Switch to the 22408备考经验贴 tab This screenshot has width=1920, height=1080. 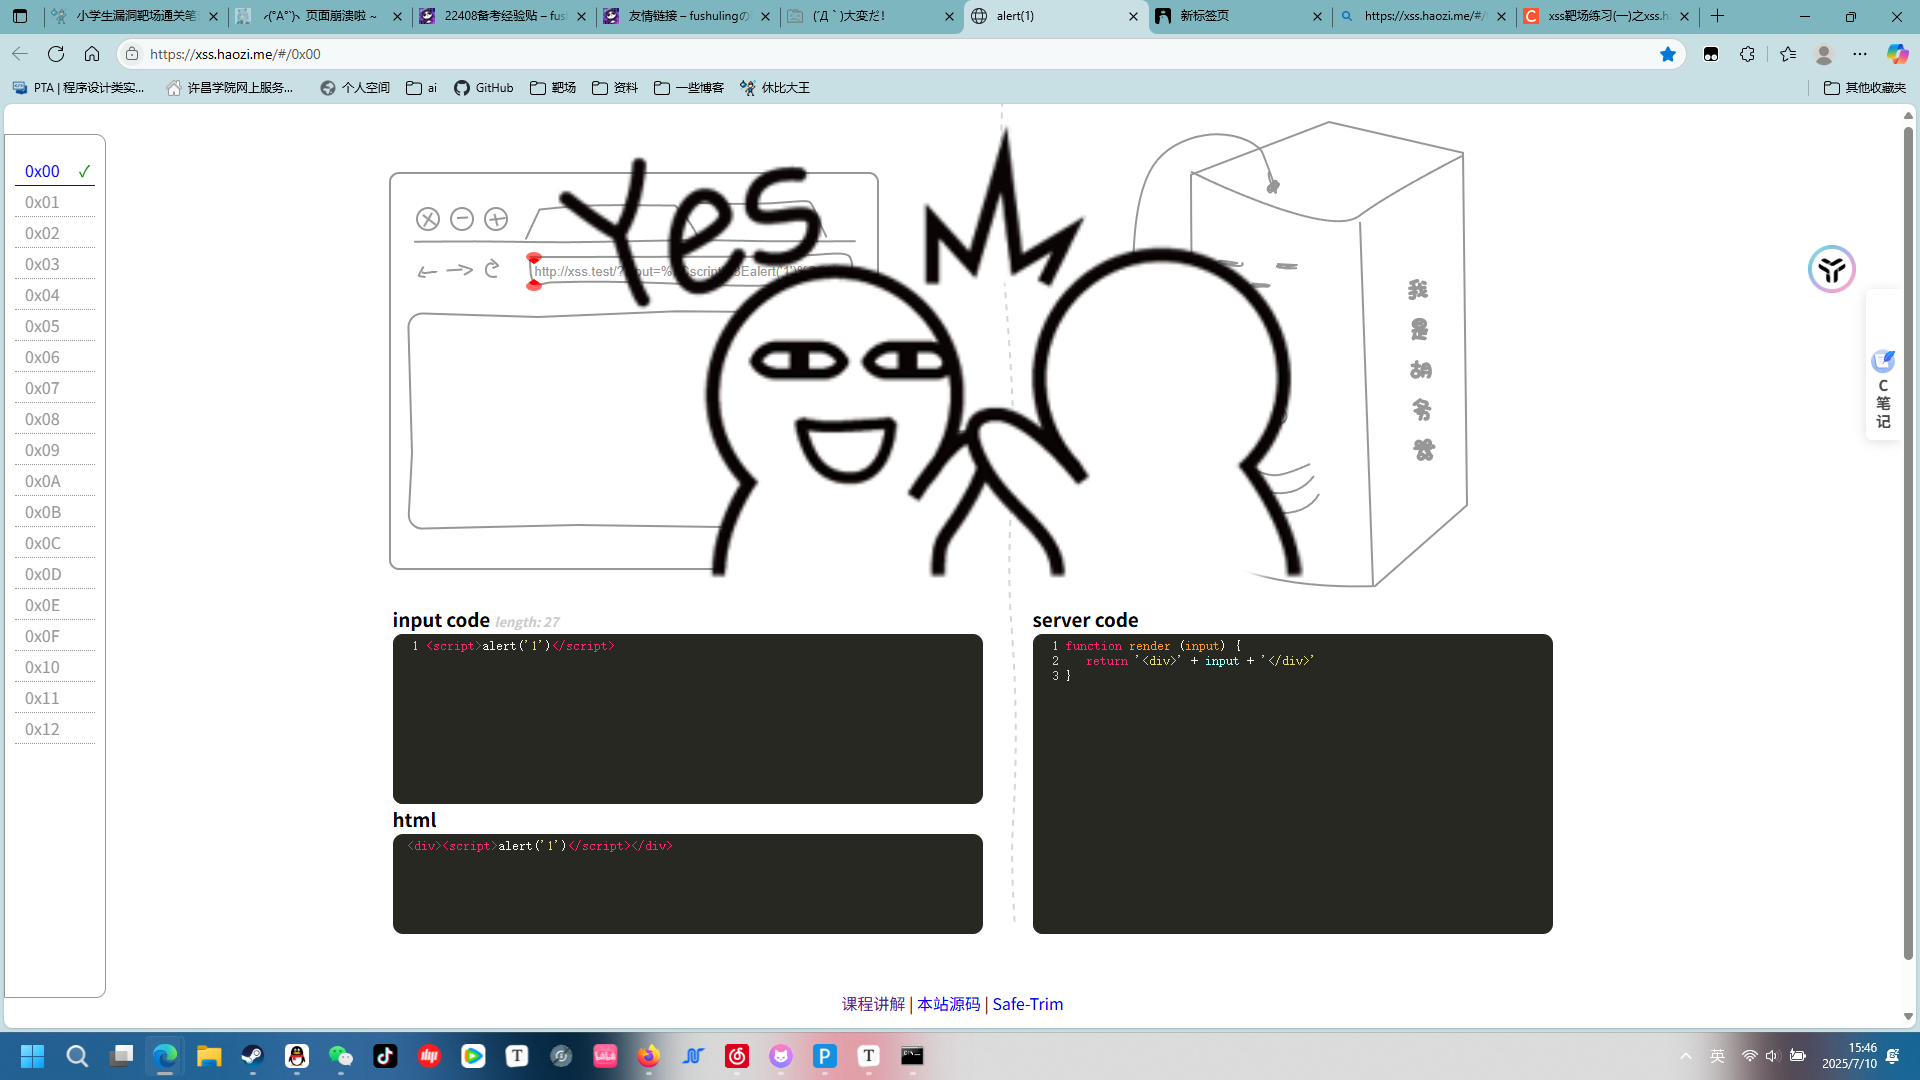coord(504,16)
